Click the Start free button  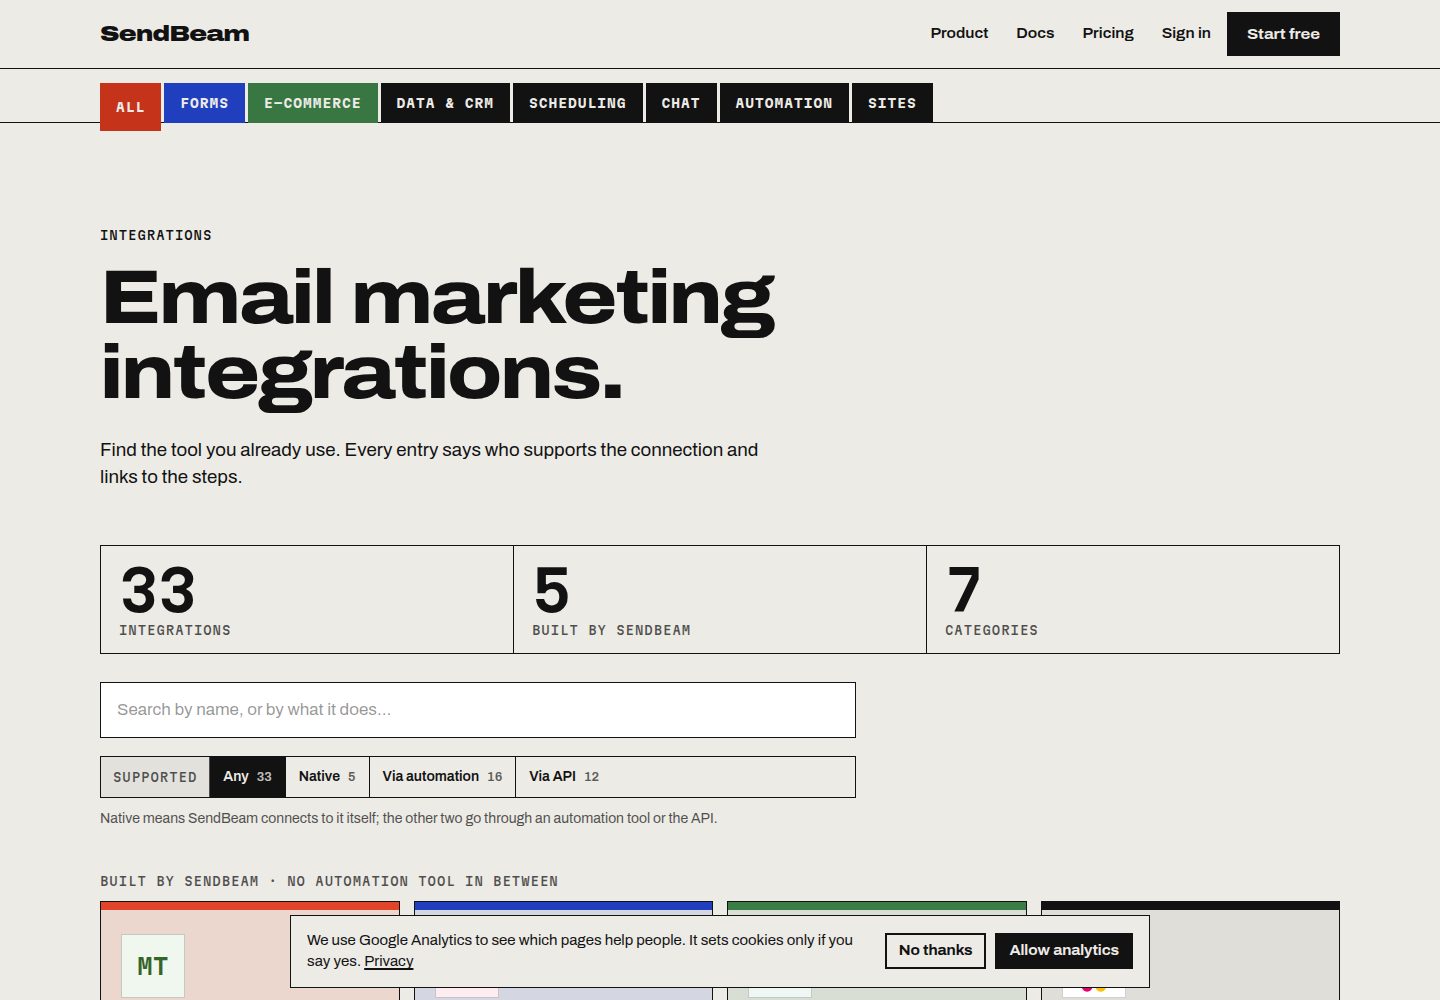pos(1283,34)
